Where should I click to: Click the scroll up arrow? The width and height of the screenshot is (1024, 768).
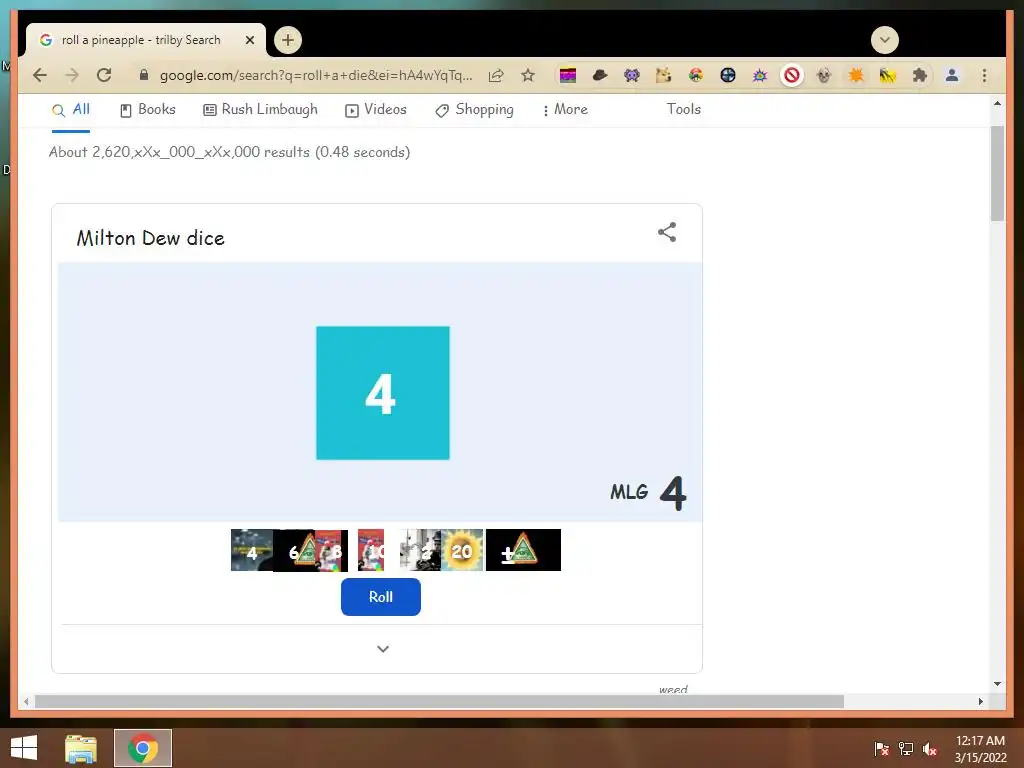pos(997,103)
